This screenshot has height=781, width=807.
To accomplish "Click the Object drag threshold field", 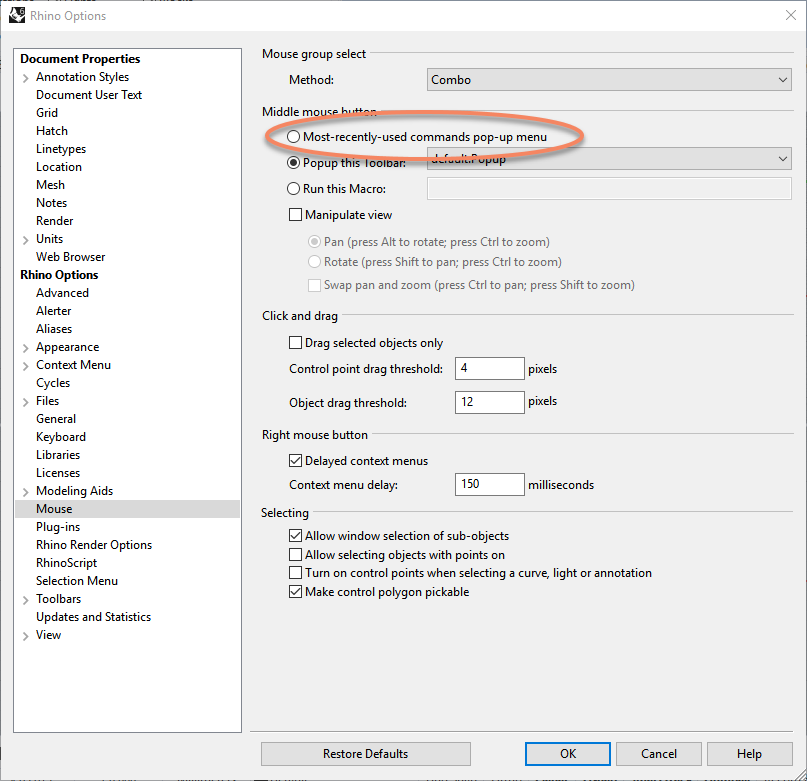I will click(489, 402).
